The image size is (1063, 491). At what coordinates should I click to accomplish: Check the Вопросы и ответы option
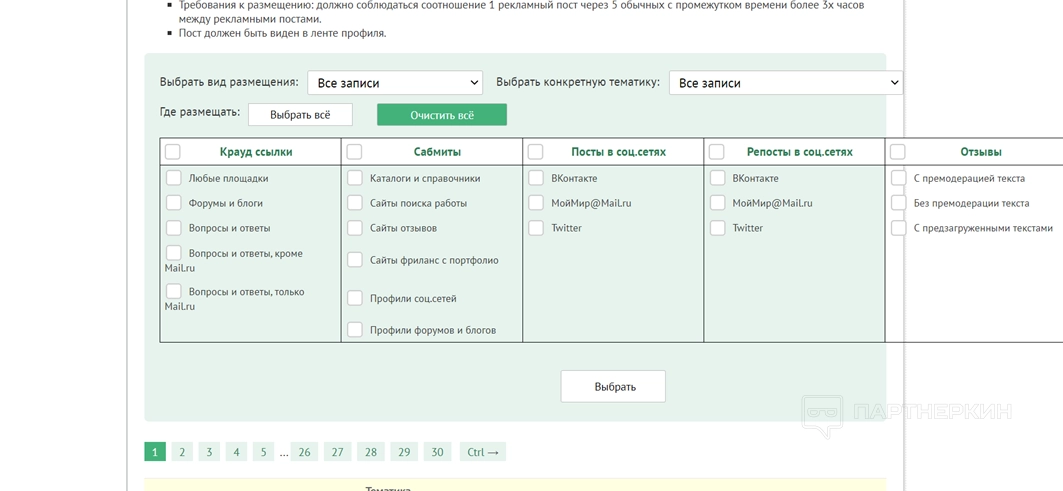click(x=174, y=228)
